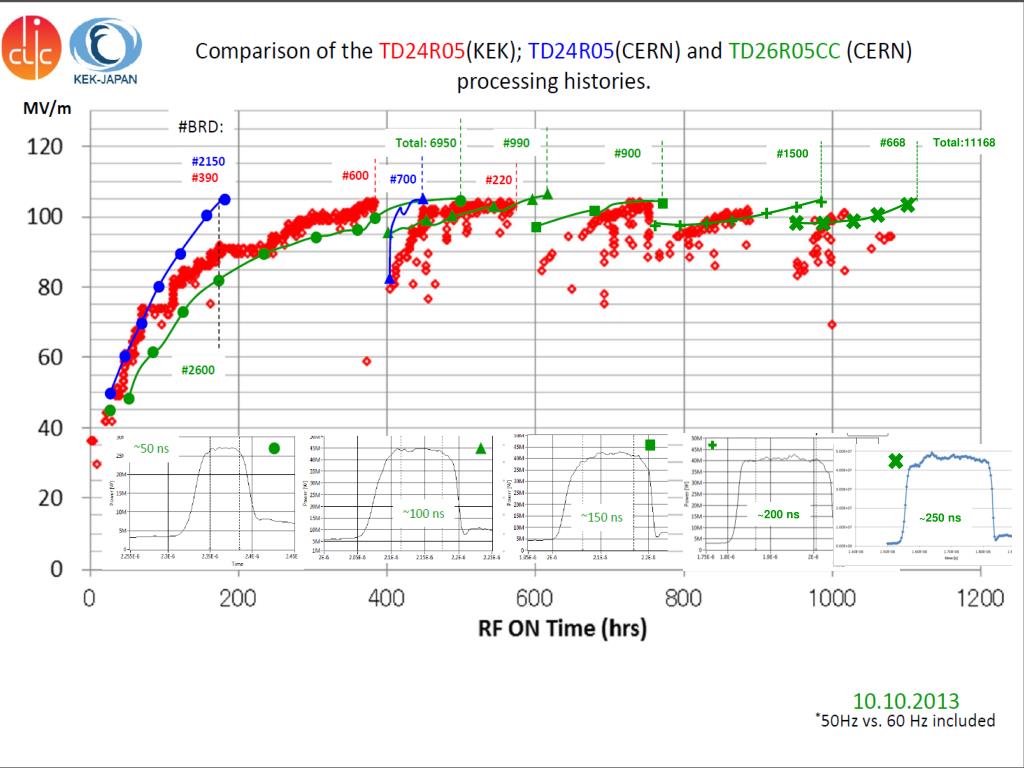
Task: Click the blue triangle point under #700
Action: (x=423, y=199)
